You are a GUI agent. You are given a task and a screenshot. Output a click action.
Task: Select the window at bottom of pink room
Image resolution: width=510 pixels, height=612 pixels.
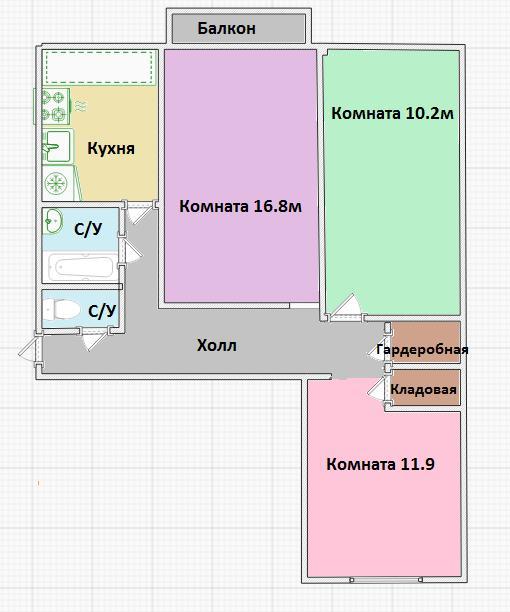(x=386, y=580)
